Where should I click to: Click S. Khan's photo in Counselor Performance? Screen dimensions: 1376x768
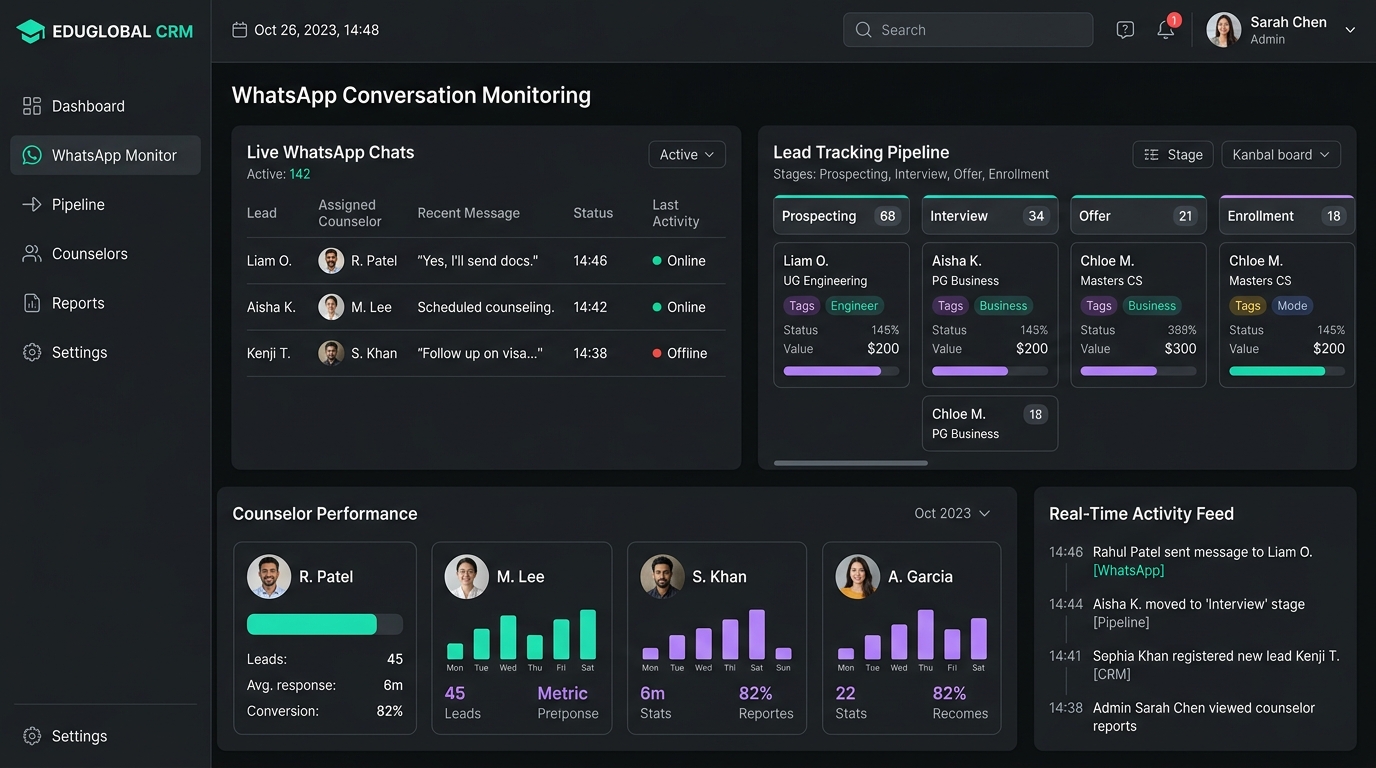pos(662,577)
